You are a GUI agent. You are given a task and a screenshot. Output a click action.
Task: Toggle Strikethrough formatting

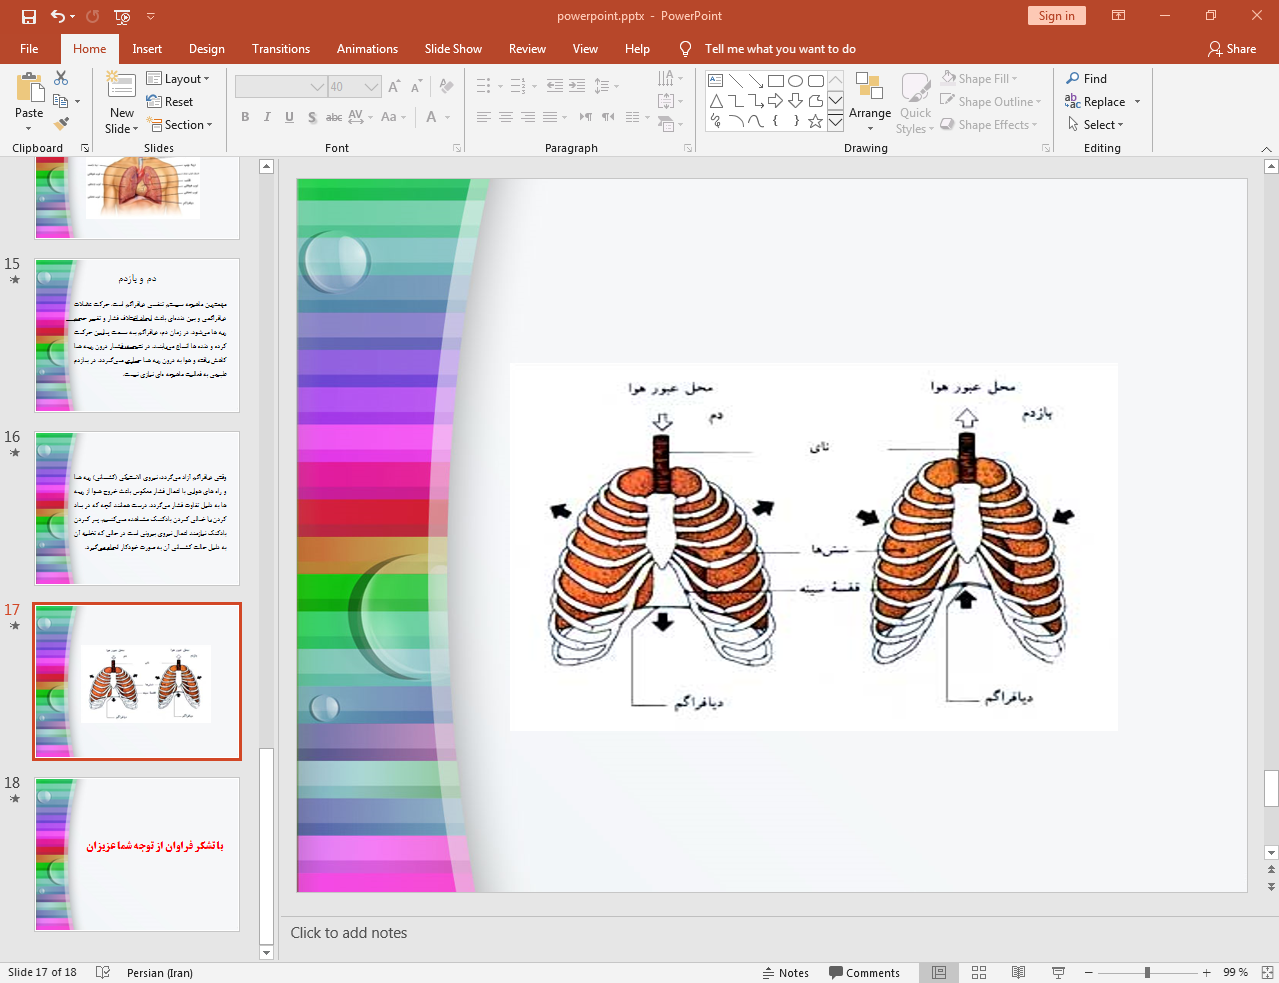tap(334, 117)
